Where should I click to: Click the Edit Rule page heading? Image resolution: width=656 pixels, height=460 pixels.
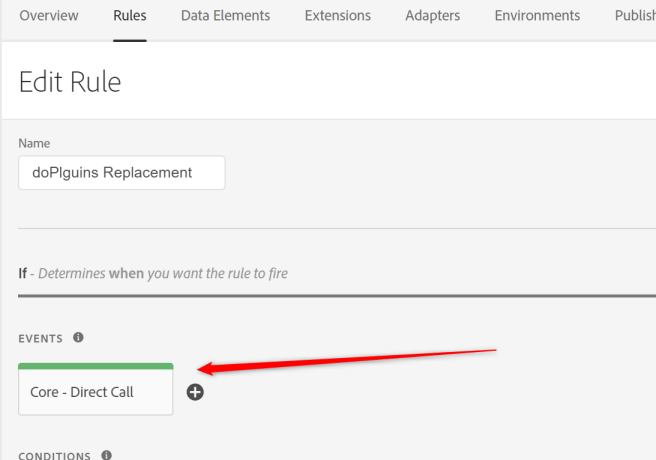coord(70,81)
